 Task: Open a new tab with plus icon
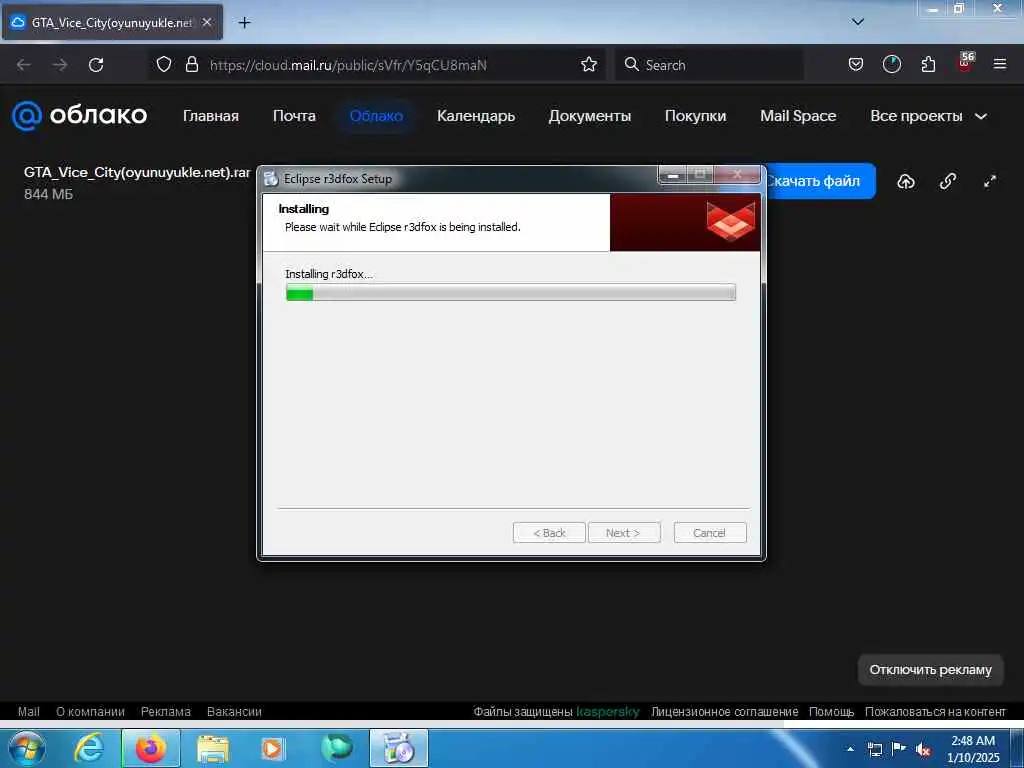coord(244,23)
